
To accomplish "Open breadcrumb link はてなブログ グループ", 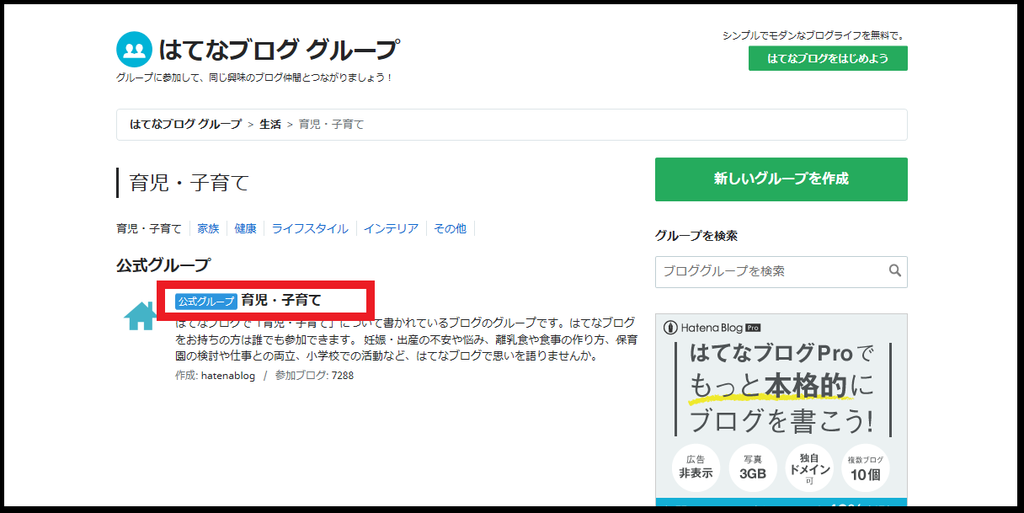I will 185,124.
